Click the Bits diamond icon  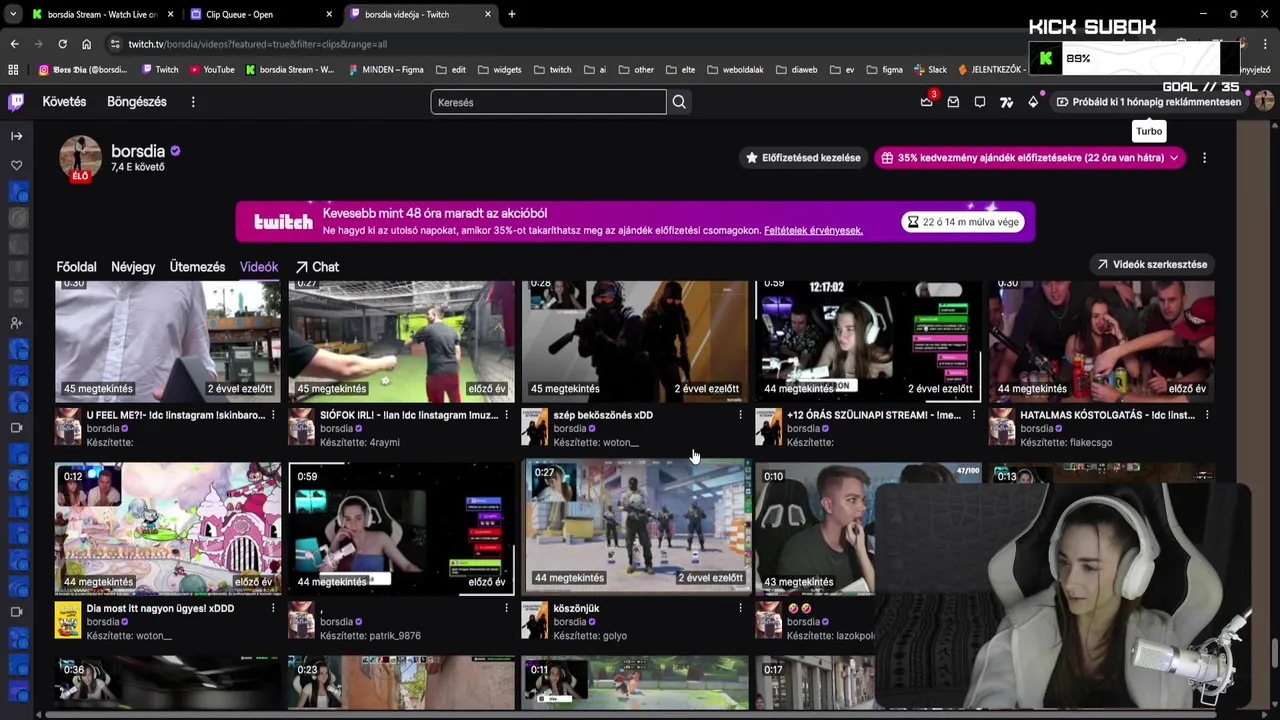pyautogui.click(x=1033, y=102)
